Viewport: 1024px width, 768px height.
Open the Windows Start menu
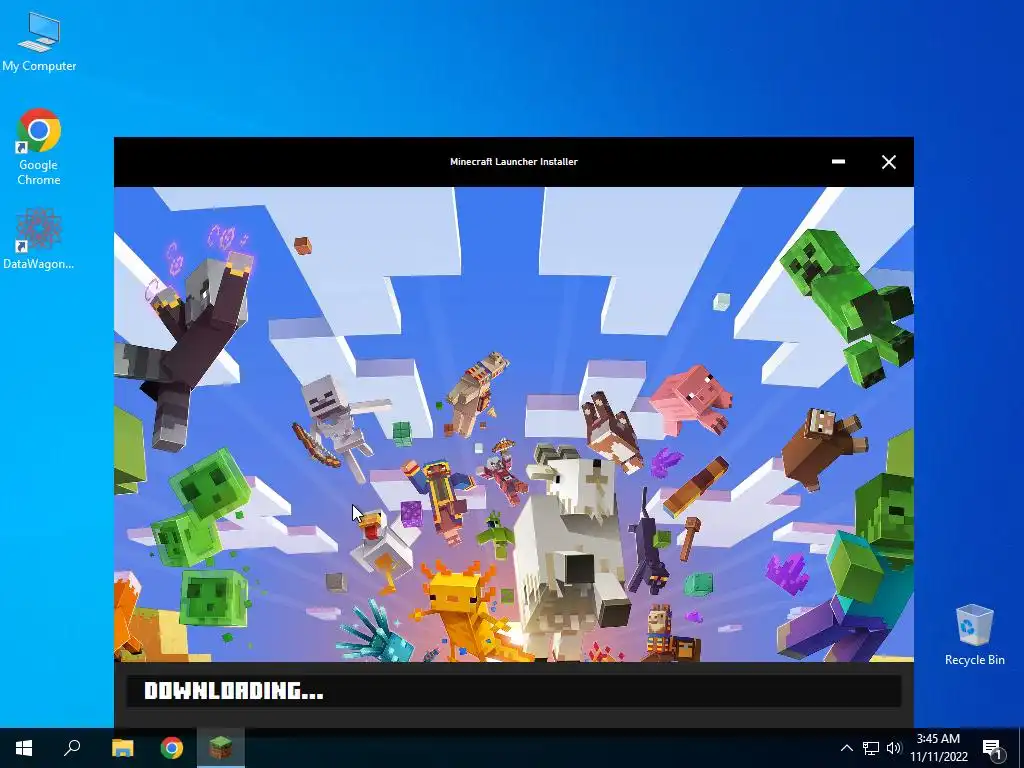pyautogui.click(x=24, y=748)
